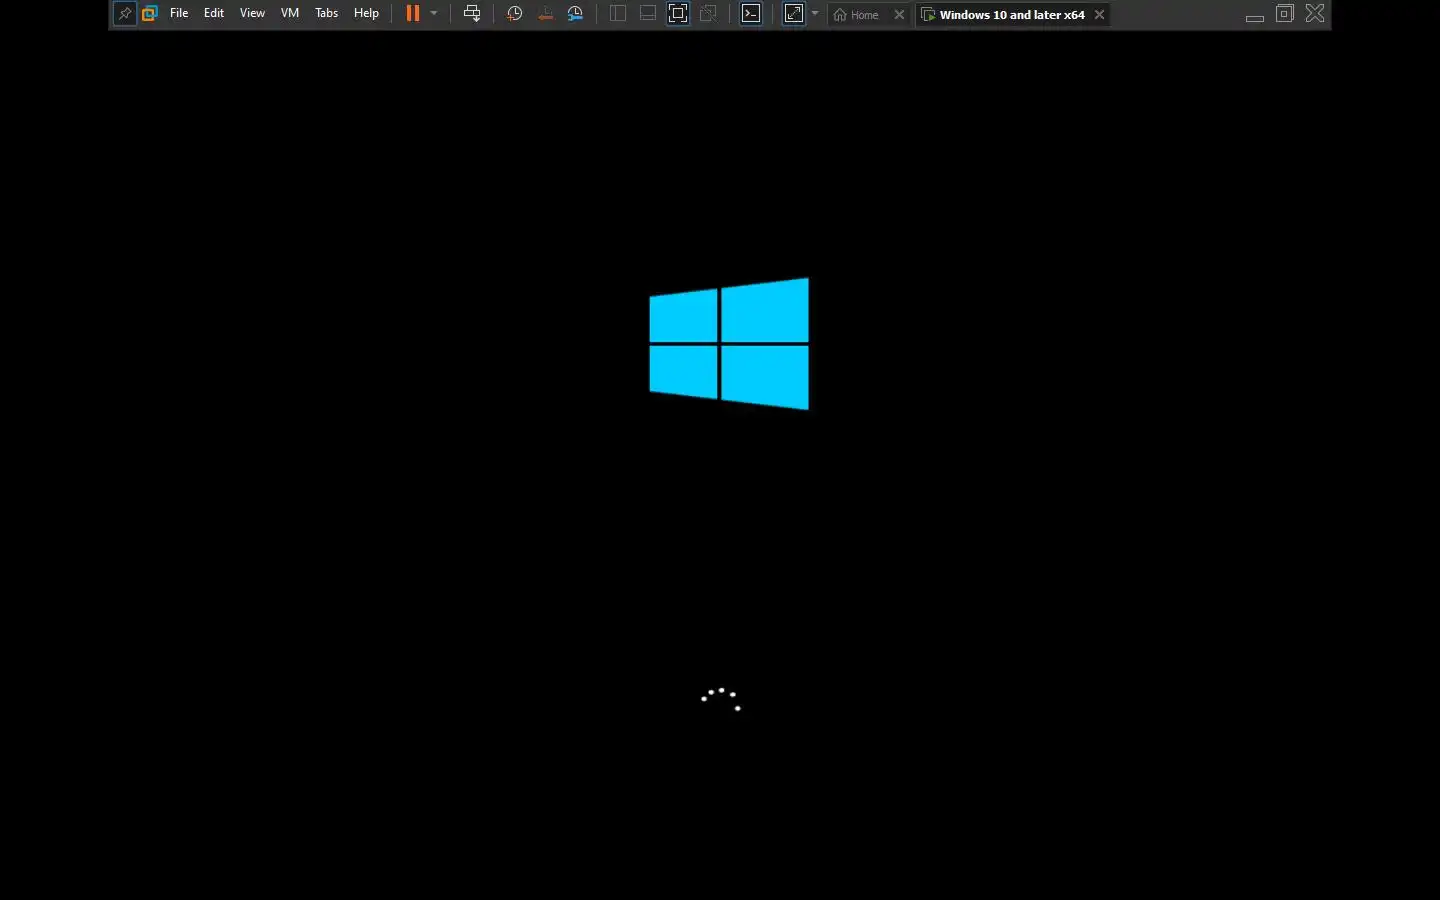This screenshot has width=1440, height=900.
Task: Unpin the fullscreen toolbar with the pin icon
Action: [124, 14]
